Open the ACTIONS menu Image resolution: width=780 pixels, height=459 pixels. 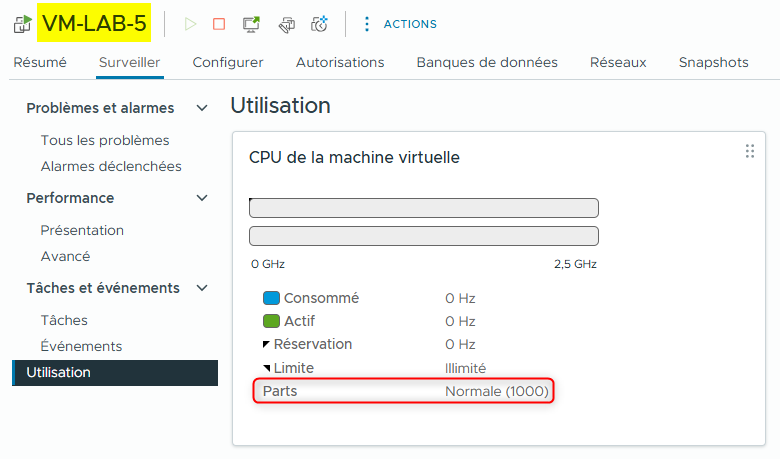click(400, 24)
